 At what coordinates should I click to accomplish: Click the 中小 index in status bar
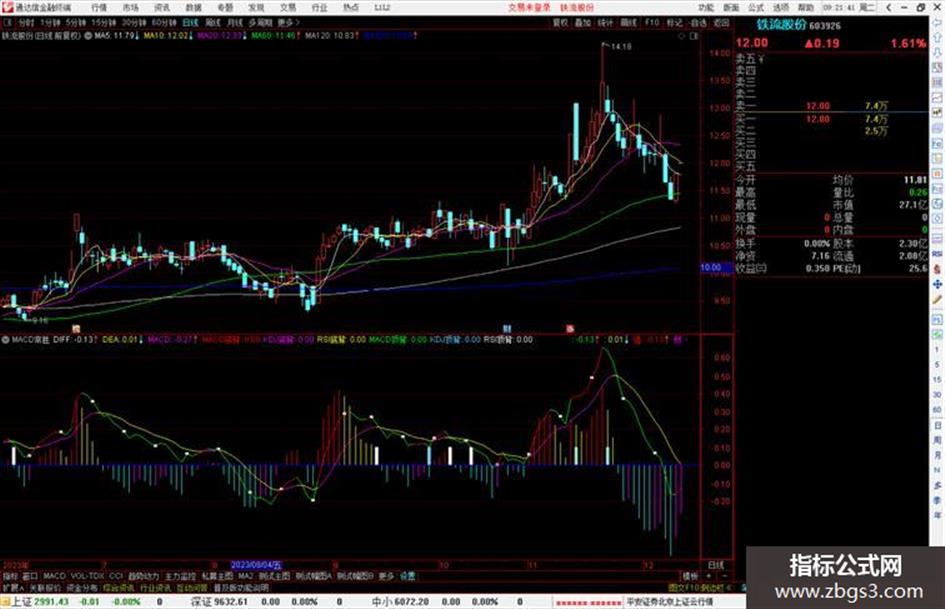coord(382,602)
